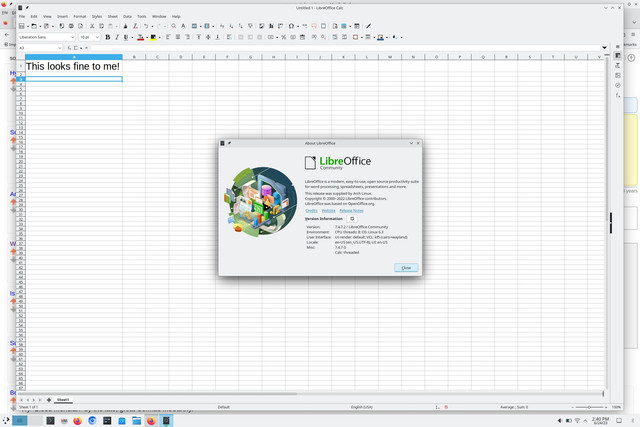Click the Font Color red swatch
The width and height of the screenshot is (640, 427).
pyautogui.click(x=141, y=37)
